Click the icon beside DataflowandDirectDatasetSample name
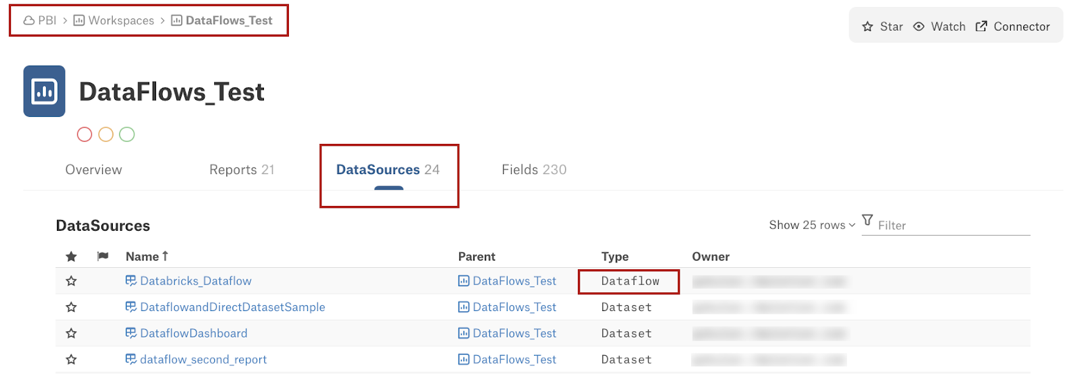The image size is (1080, 374). tap(131, 307)
